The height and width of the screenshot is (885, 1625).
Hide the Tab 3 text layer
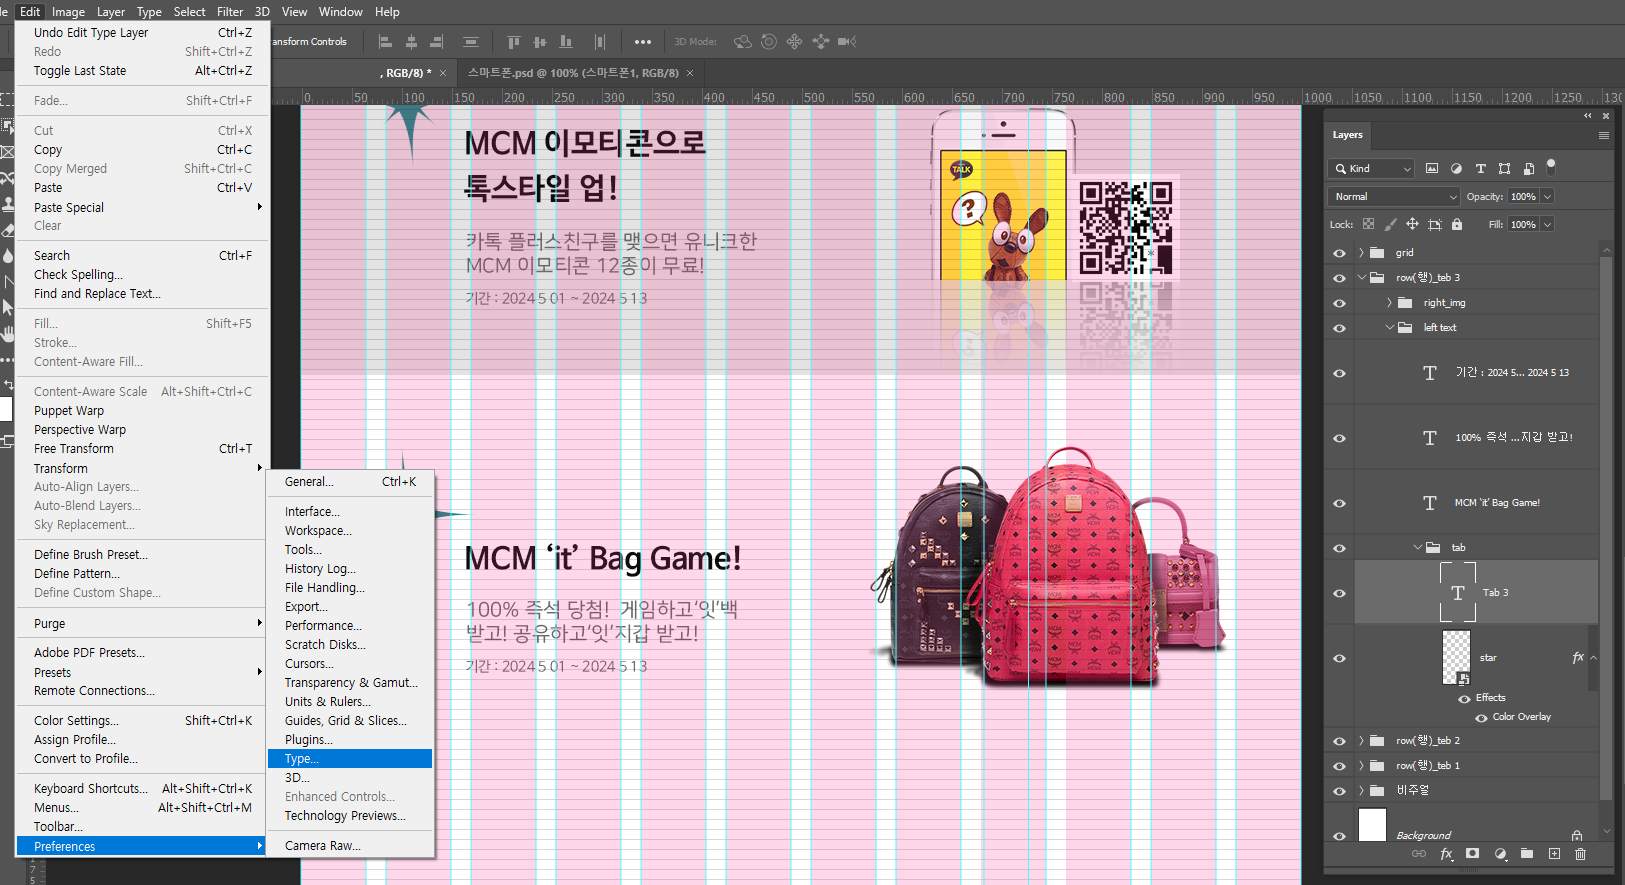1339,593
